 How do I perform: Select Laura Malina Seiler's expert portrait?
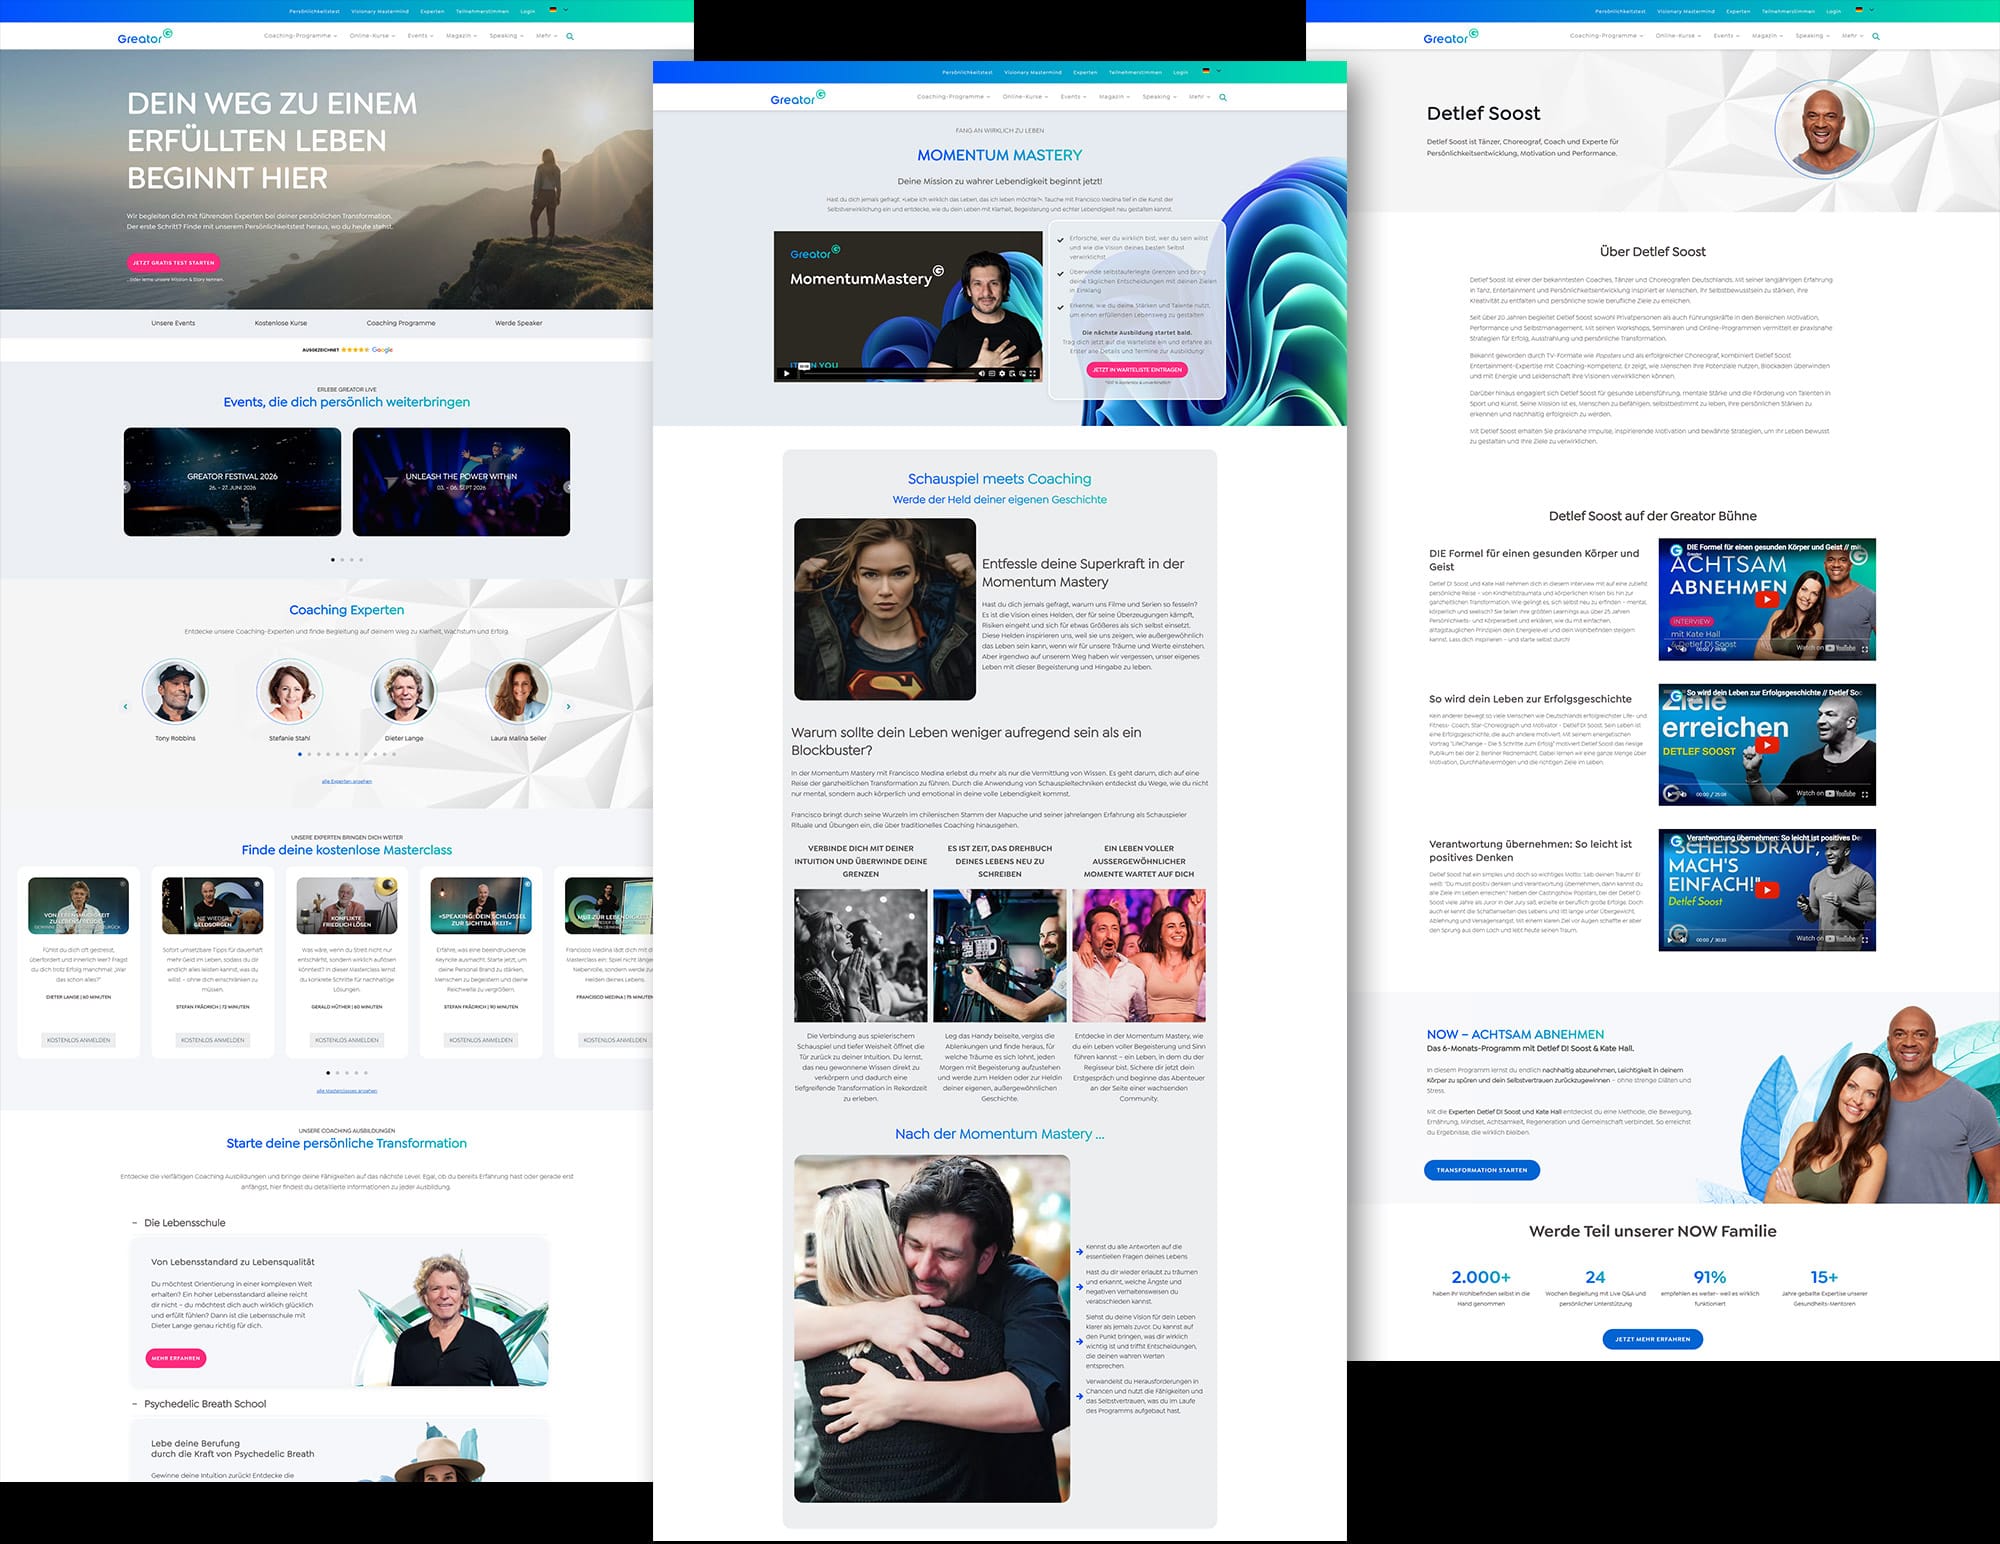[518, 691]
